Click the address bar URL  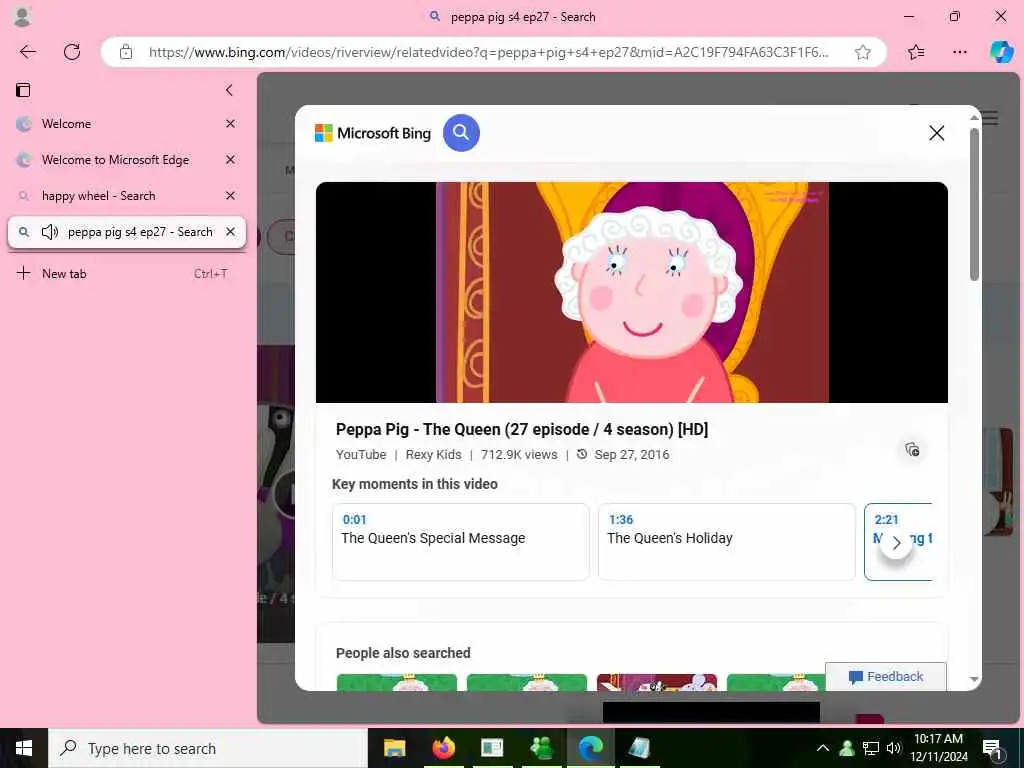[x=488, y=52]
